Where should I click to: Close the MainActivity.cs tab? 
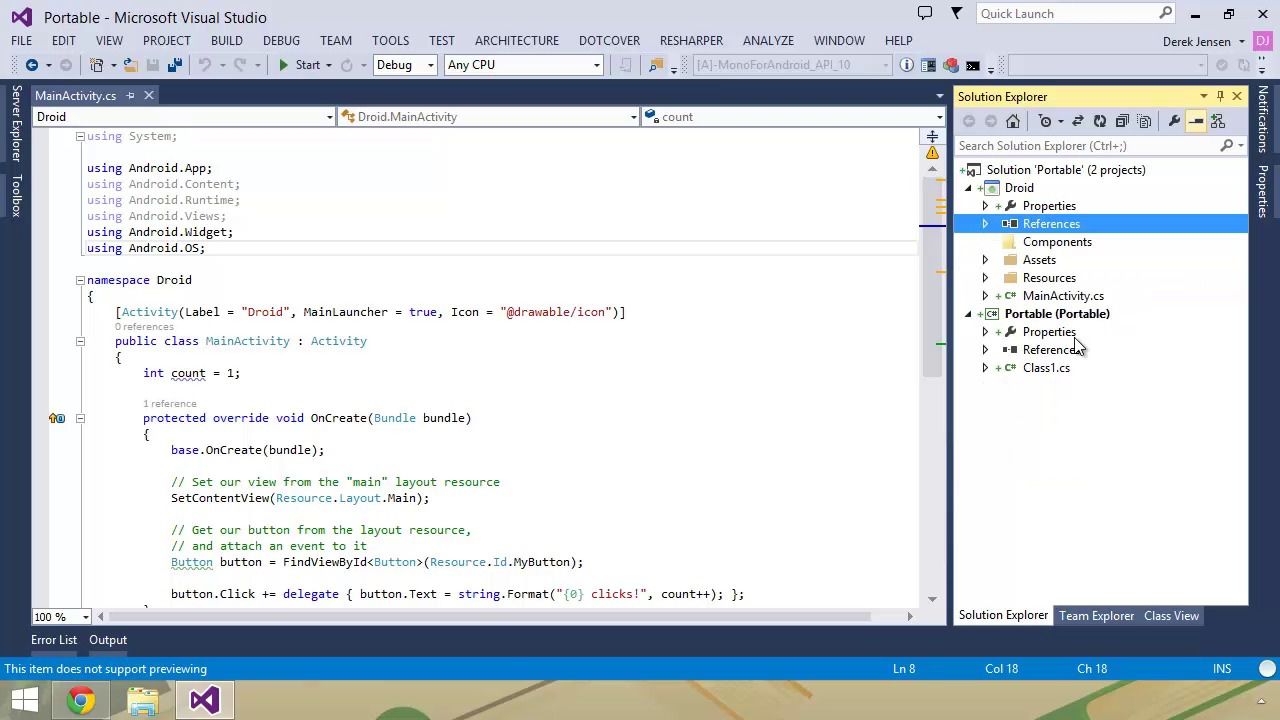tap(148, 96)
